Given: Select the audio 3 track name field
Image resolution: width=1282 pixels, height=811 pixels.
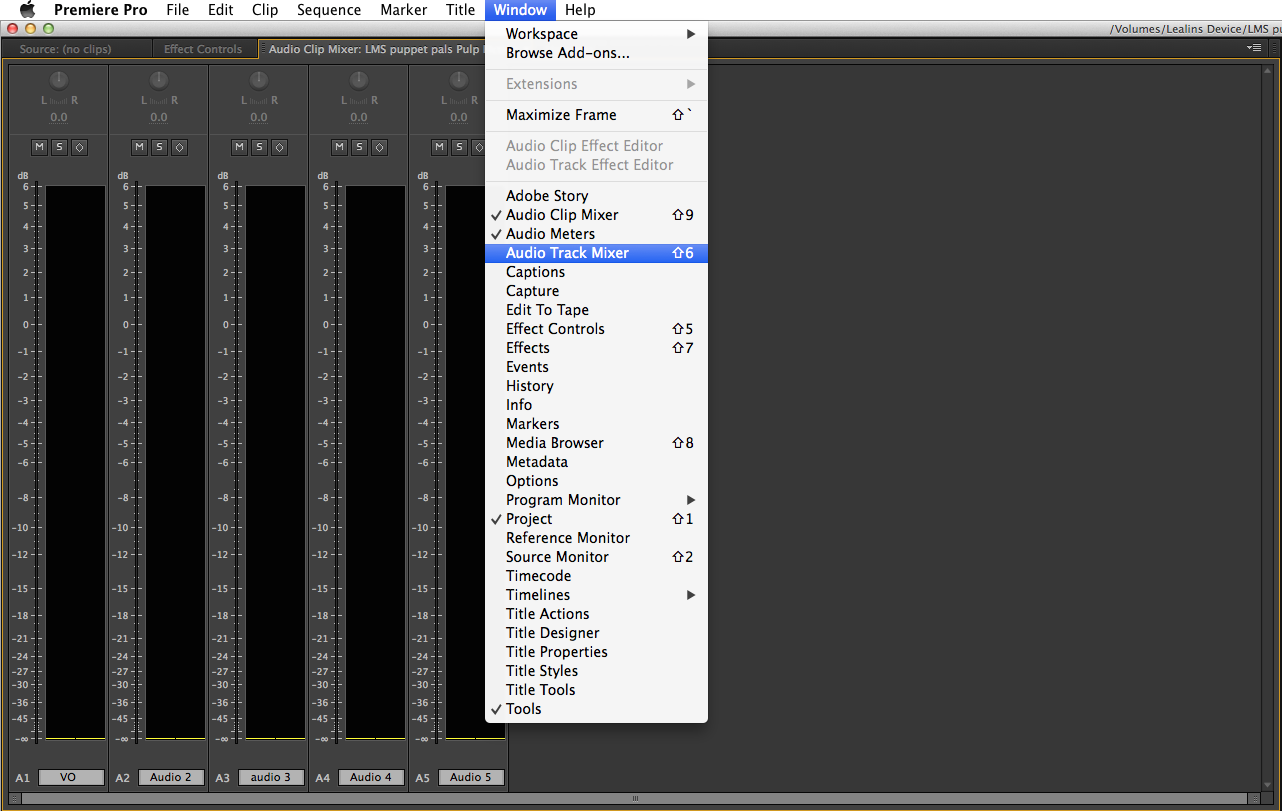Looking at the screenshot, I should (x=271, y=777).
